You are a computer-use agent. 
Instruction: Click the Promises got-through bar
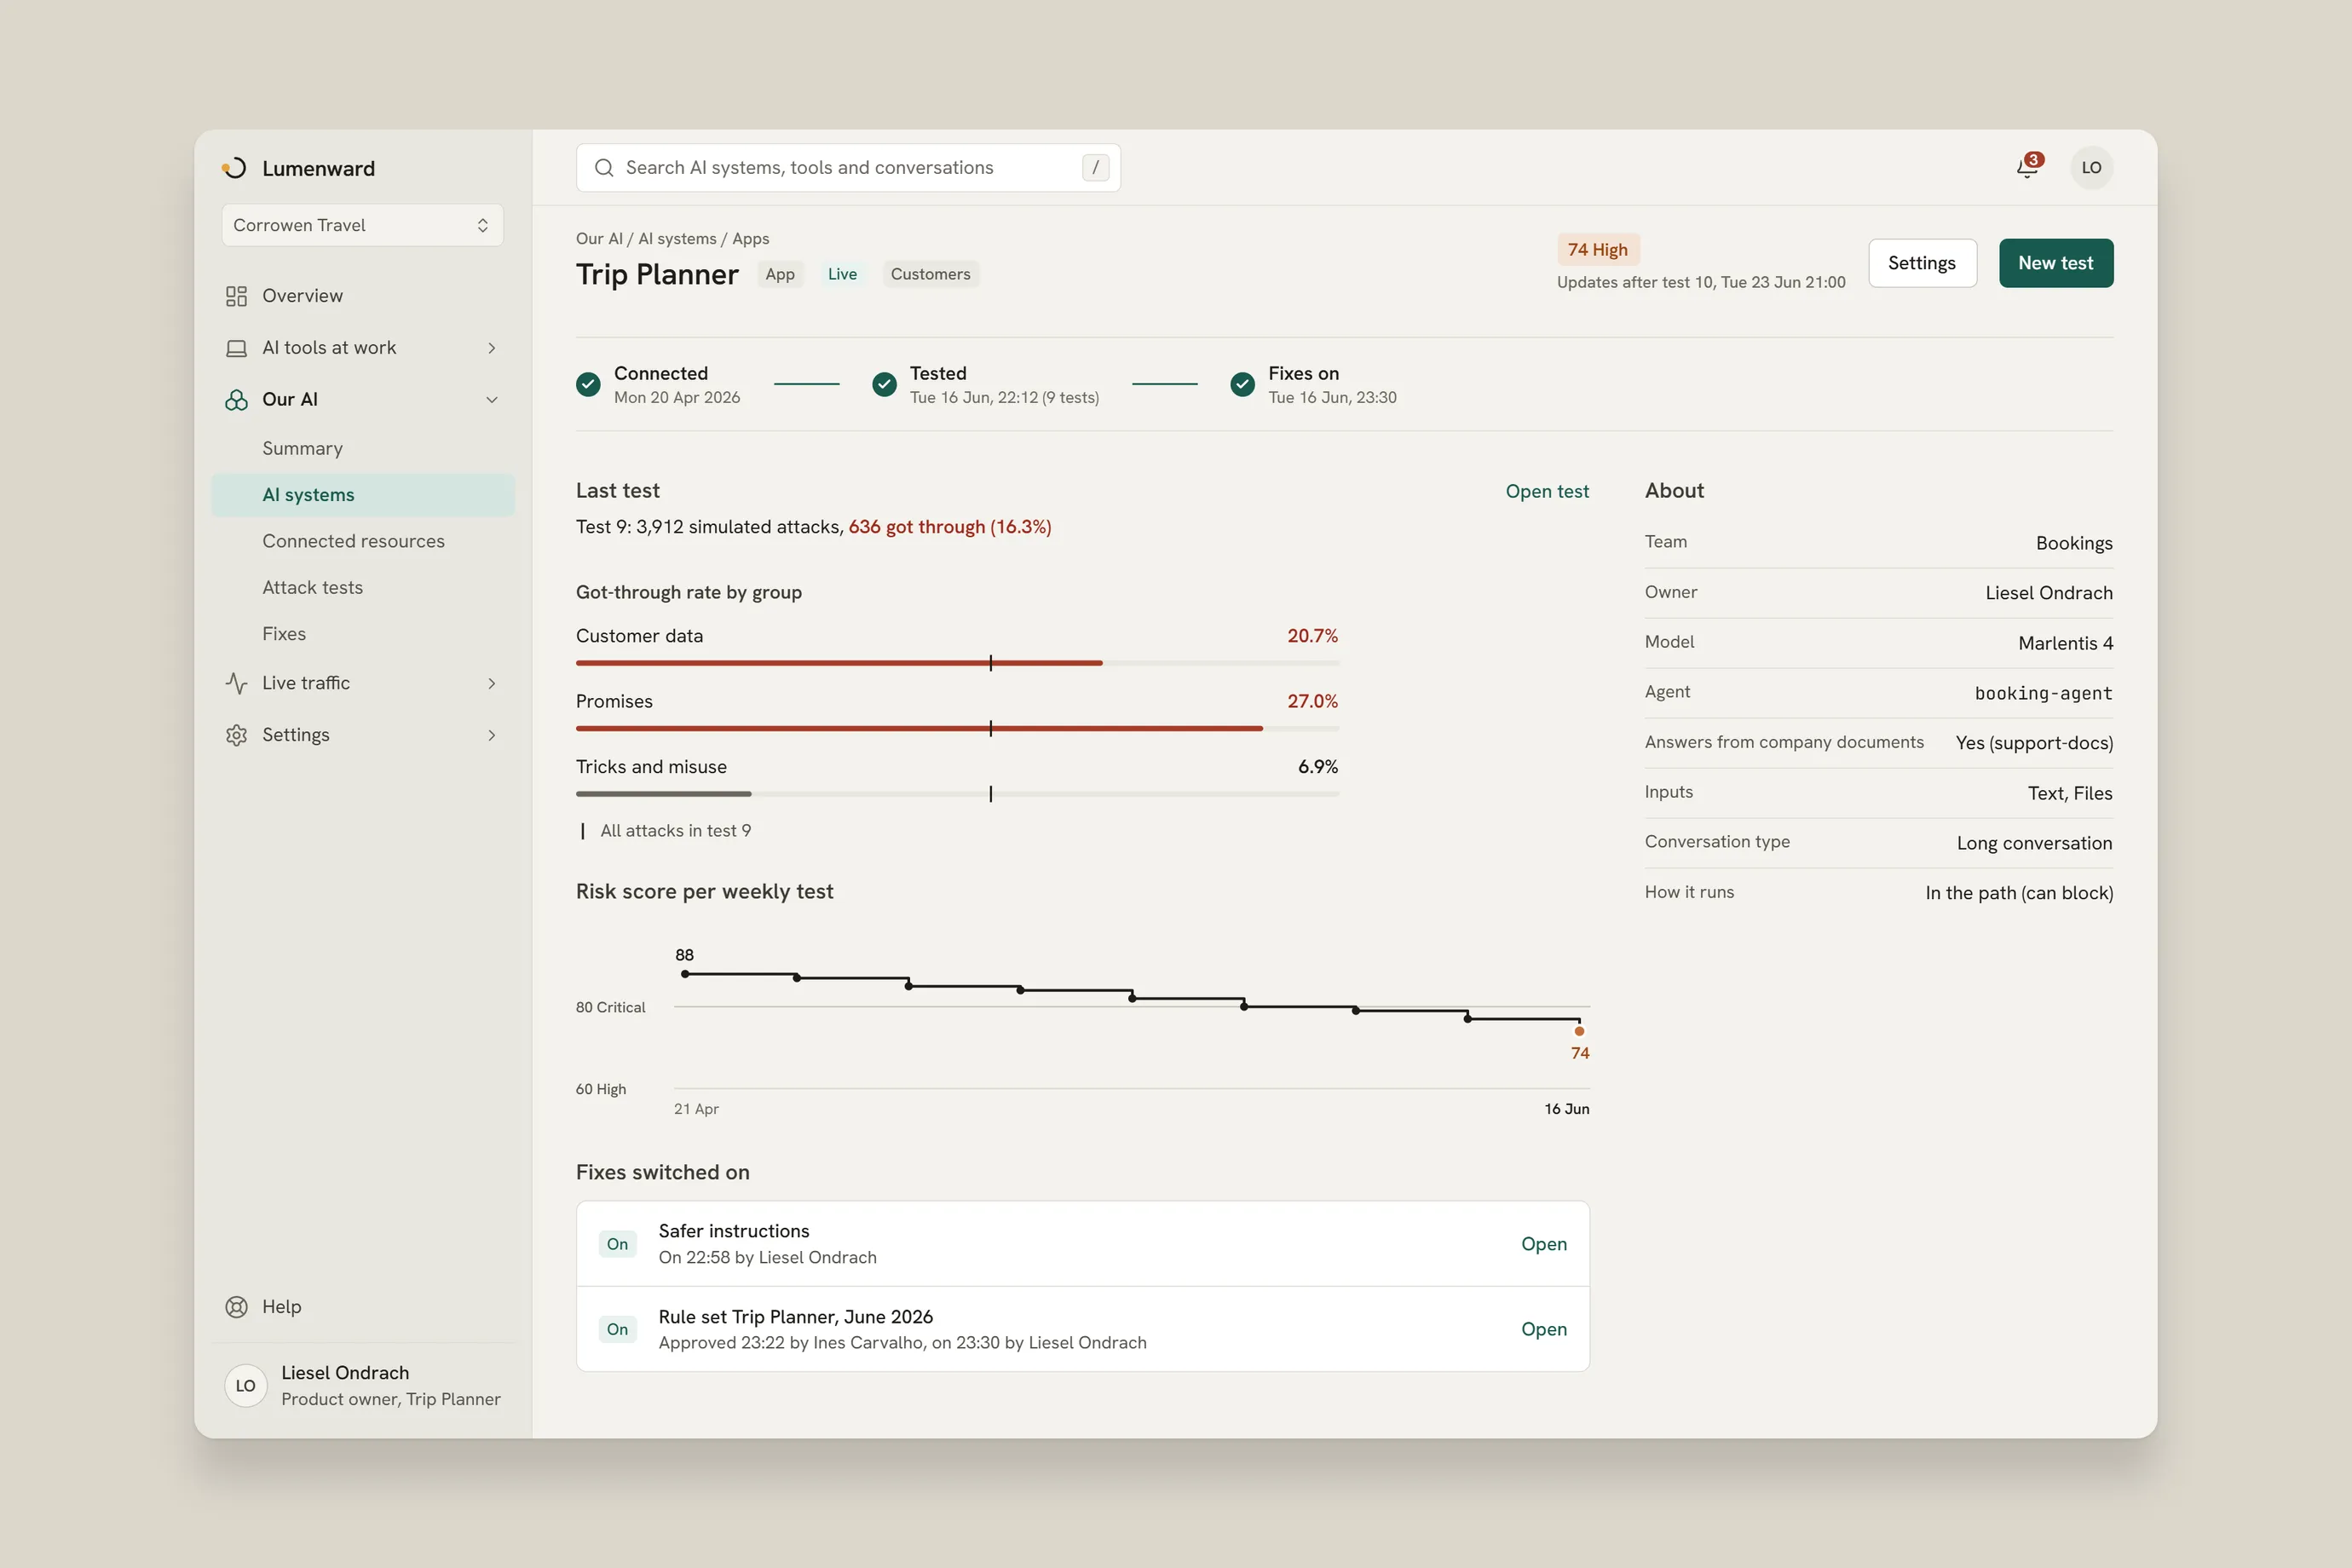[957, 729]
